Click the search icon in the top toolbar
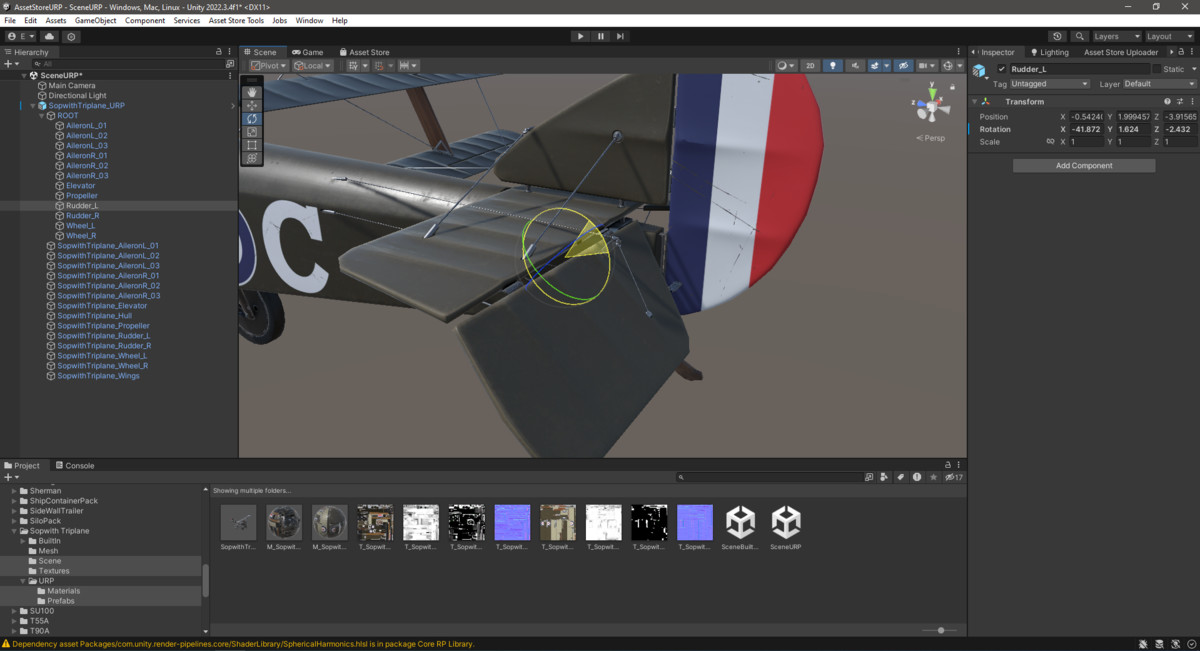The width and height of the screenshot is (1200, 651). (x=1080, y=35)
